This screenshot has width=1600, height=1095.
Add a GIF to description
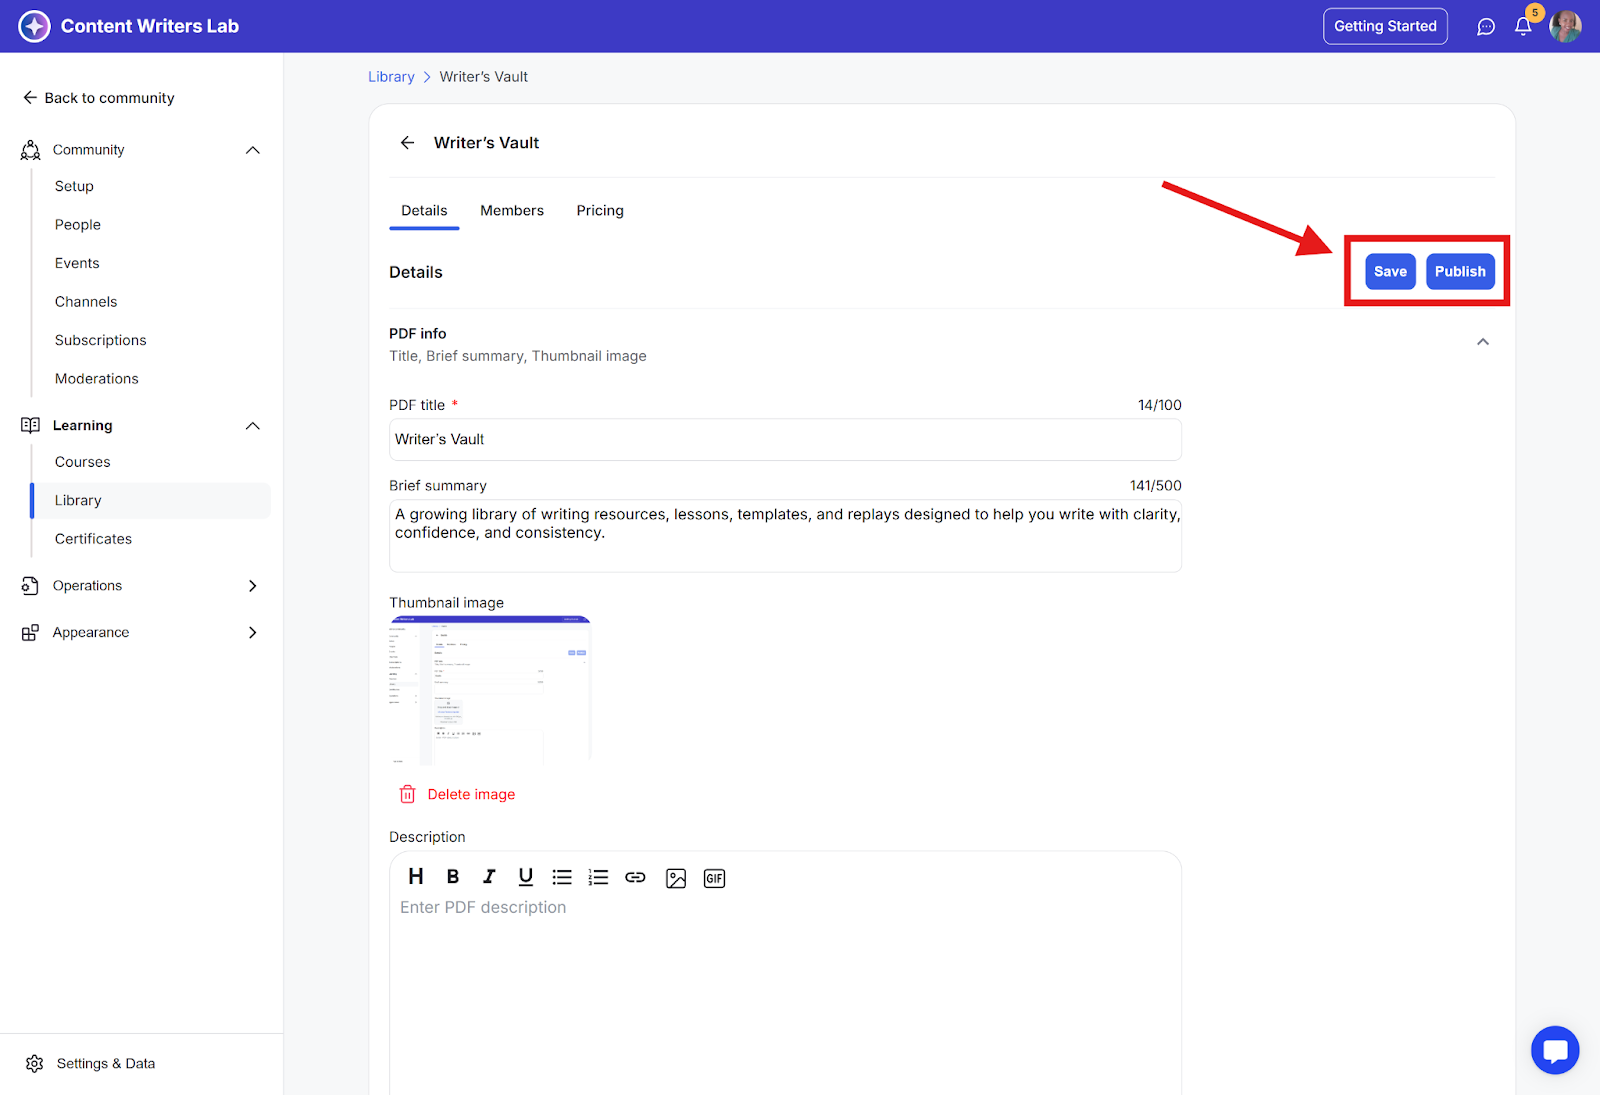(714, 878)
